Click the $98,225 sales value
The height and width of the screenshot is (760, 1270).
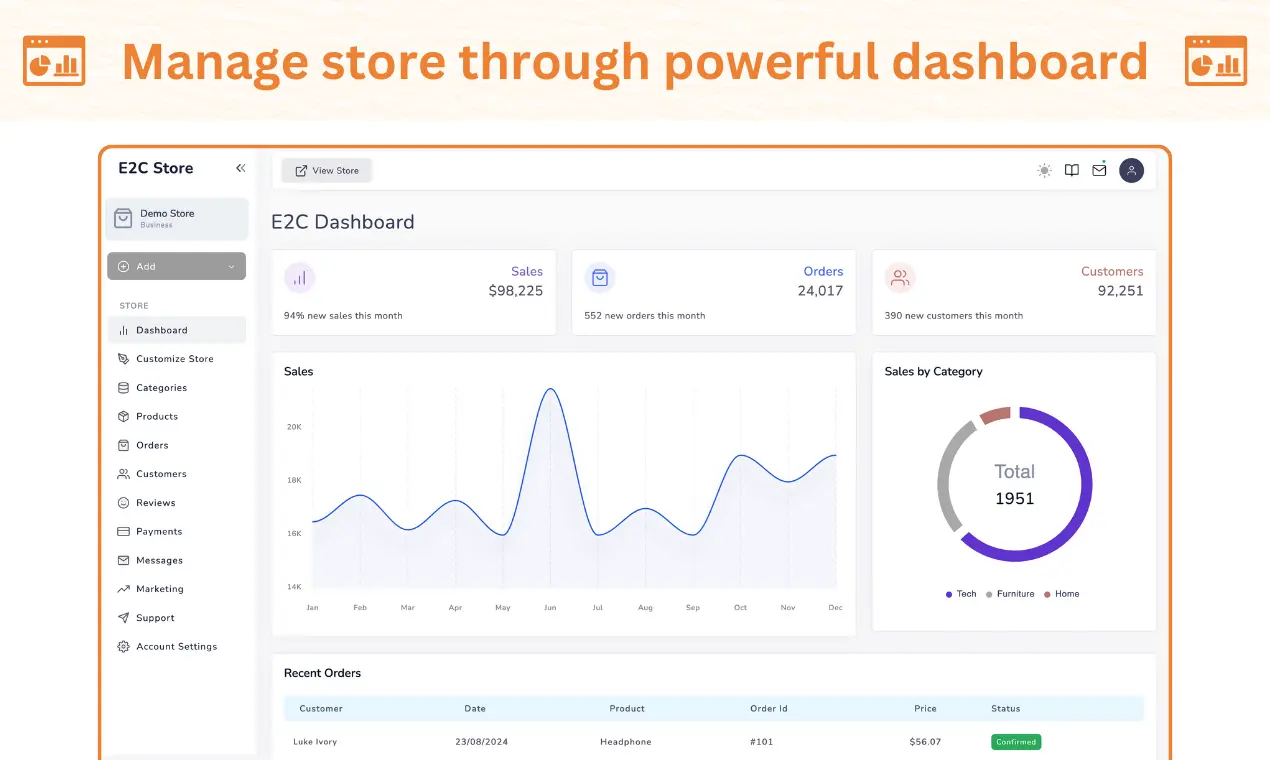(516, 291)
